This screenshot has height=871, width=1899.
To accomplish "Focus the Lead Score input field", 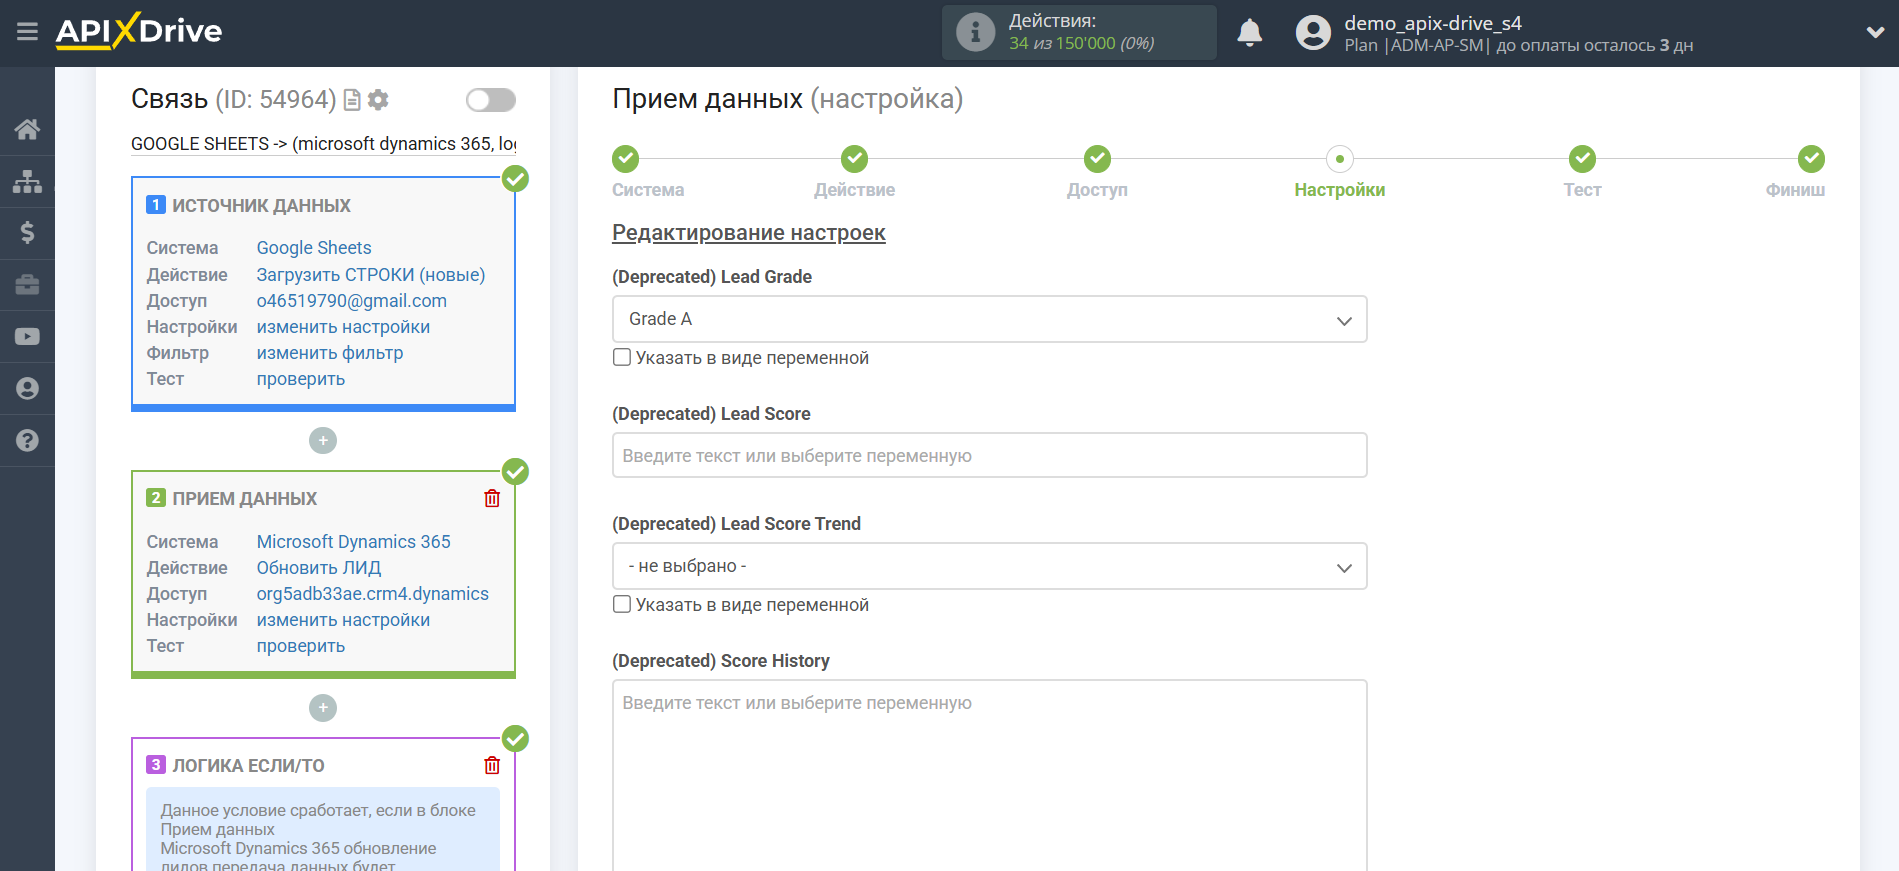I will (x=989, y=455).
